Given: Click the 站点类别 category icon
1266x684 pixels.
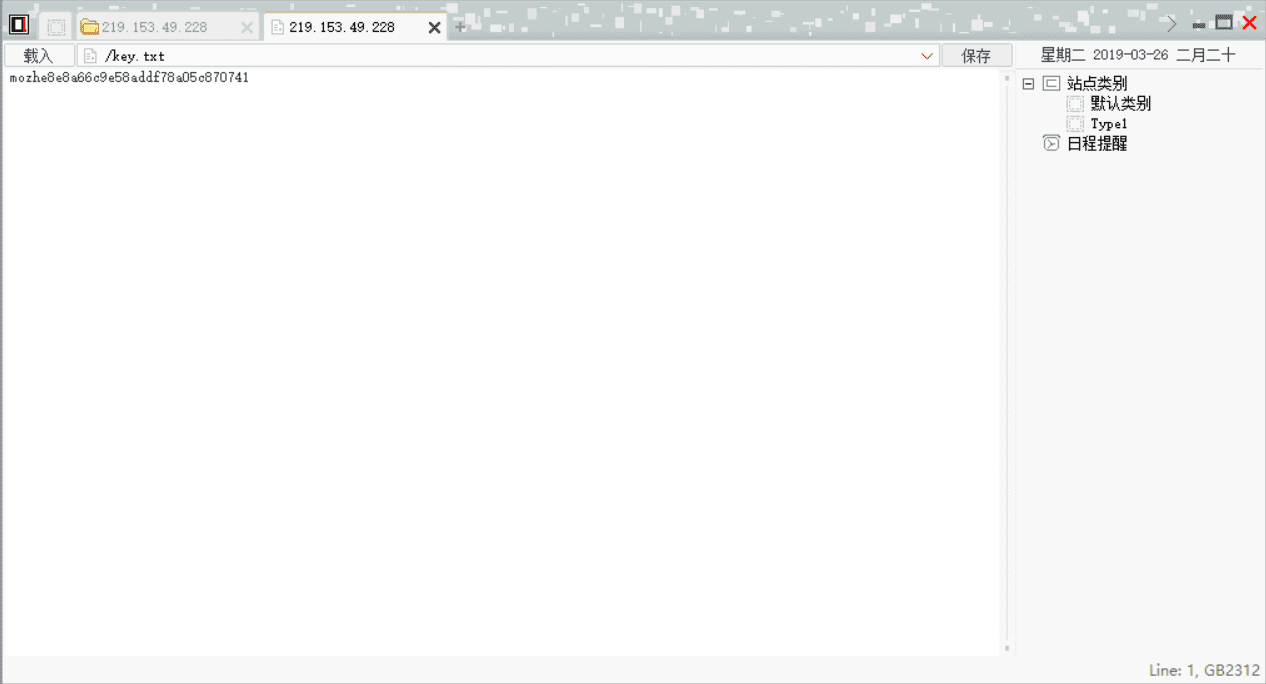Looking at the screenshot, I should pos(1051,84).
